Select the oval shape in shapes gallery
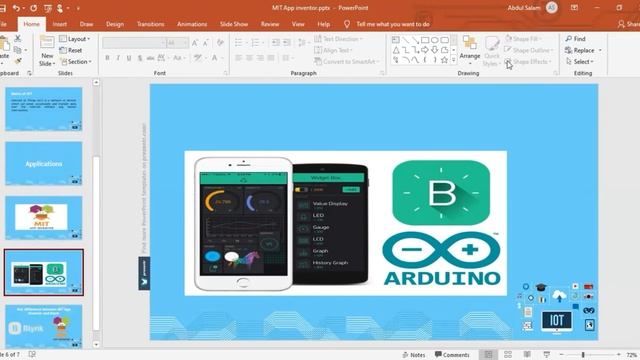This screenshot has width=640, height=360. pos(435,40)
